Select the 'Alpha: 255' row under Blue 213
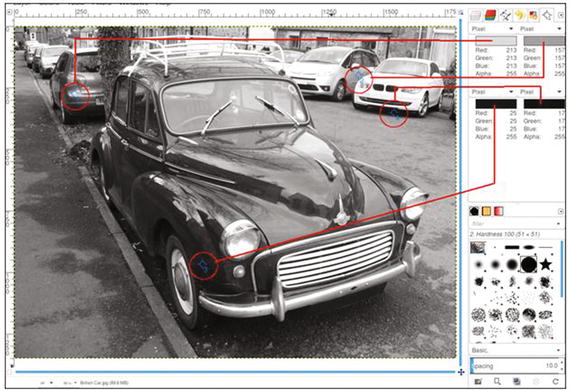The width and height of the screenshot is (570, 391). 496,74
